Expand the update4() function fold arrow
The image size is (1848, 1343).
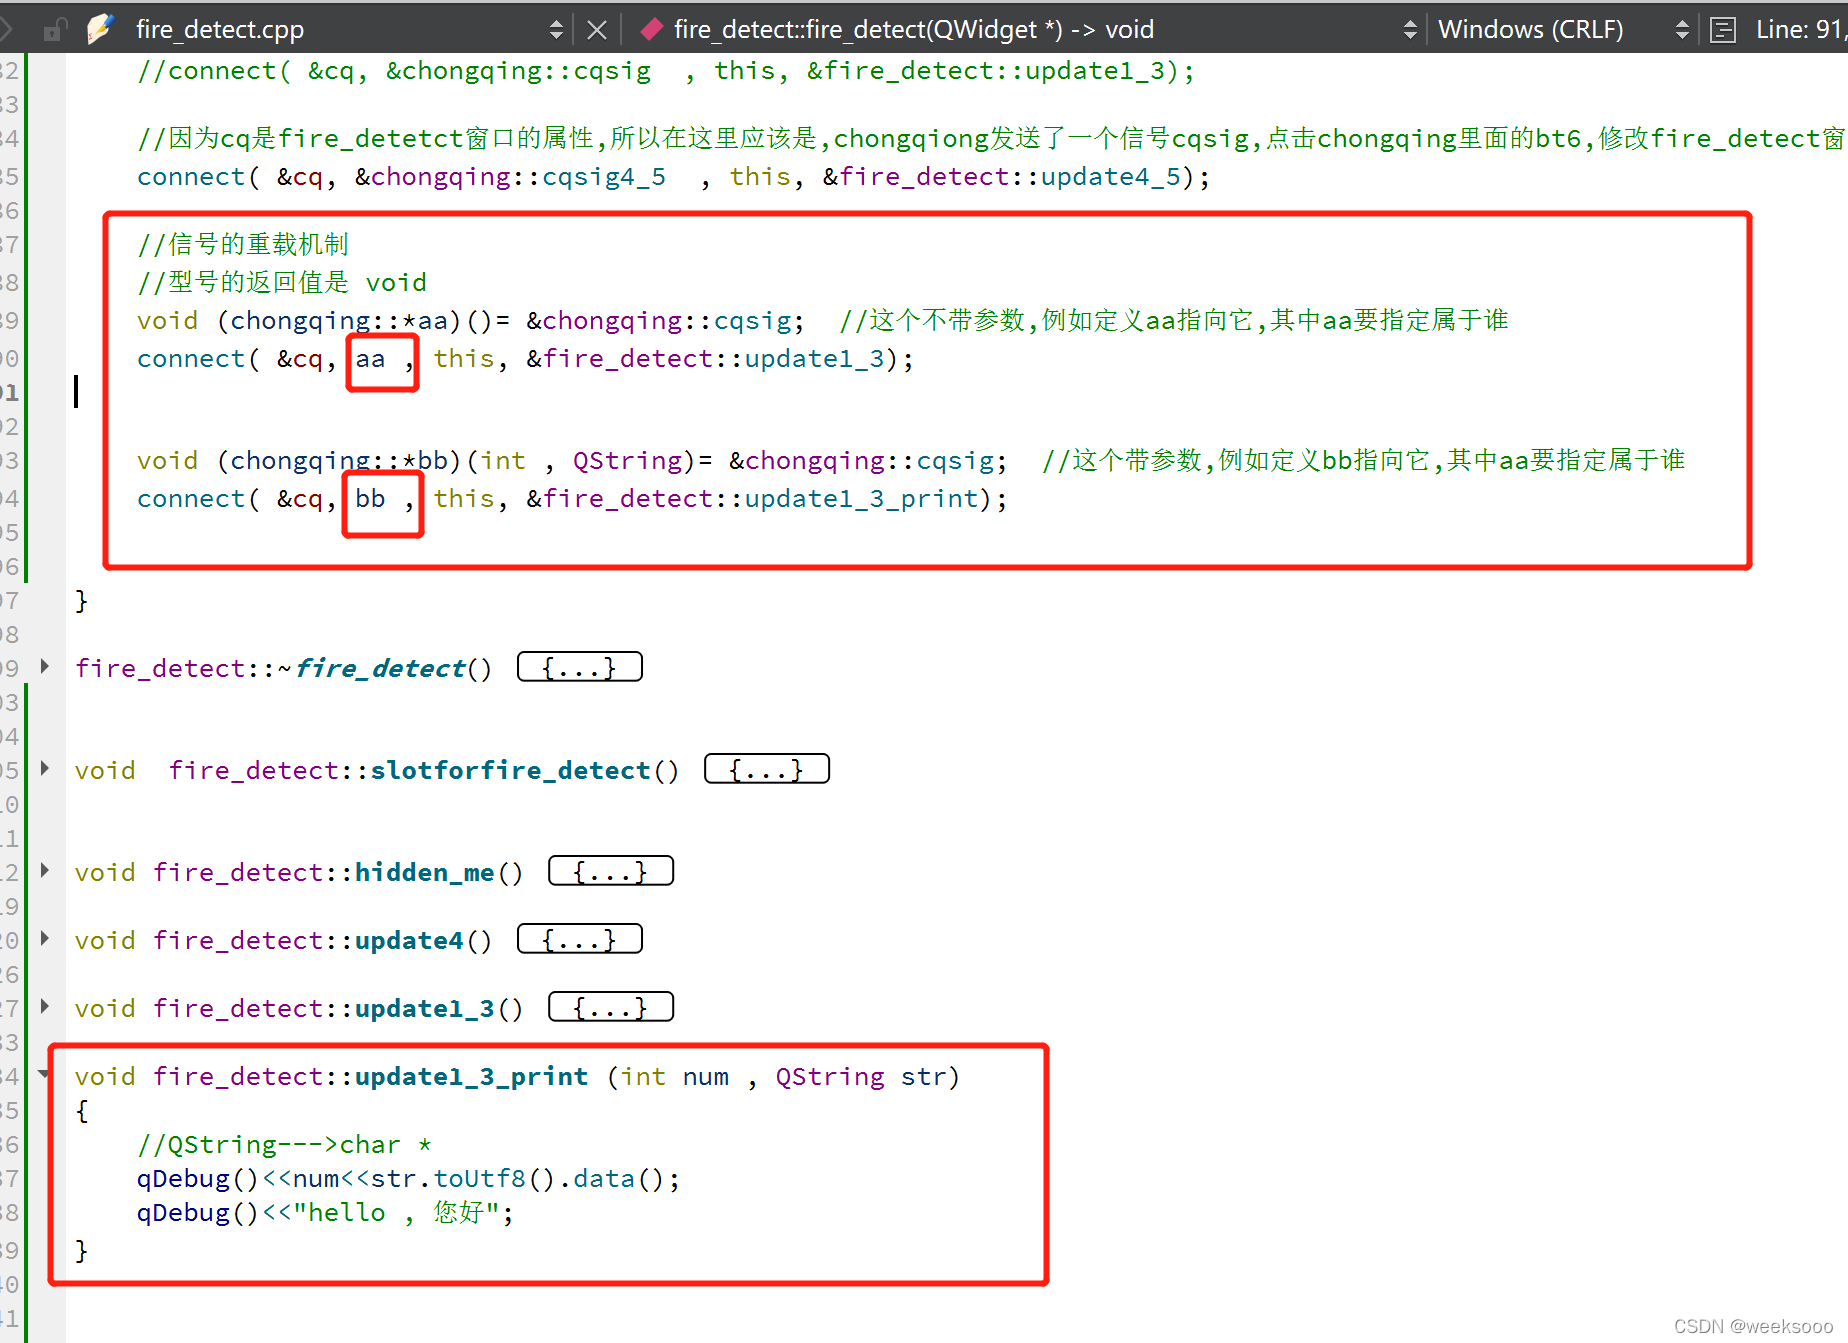click(45, 938)
